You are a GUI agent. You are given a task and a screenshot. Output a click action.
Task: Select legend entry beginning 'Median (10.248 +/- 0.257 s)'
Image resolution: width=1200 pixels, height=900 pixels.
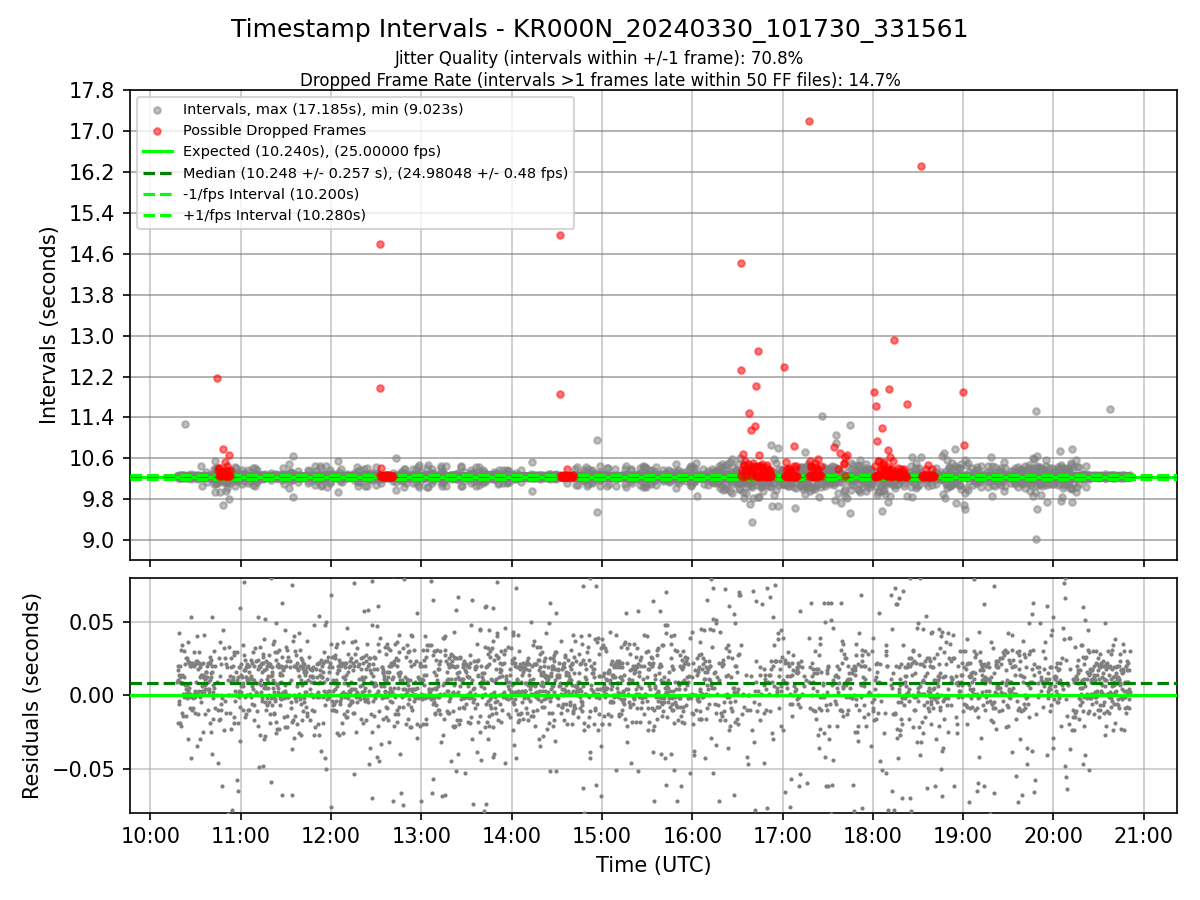point(375,172)
